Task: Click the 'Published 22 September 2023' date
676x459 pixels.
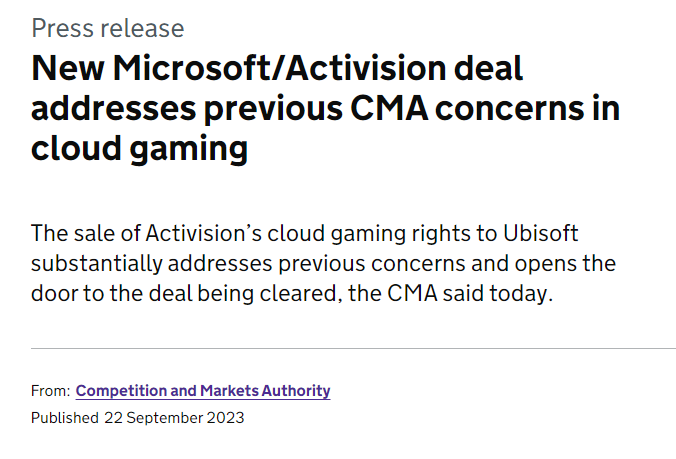Action: tap(137, 417)
